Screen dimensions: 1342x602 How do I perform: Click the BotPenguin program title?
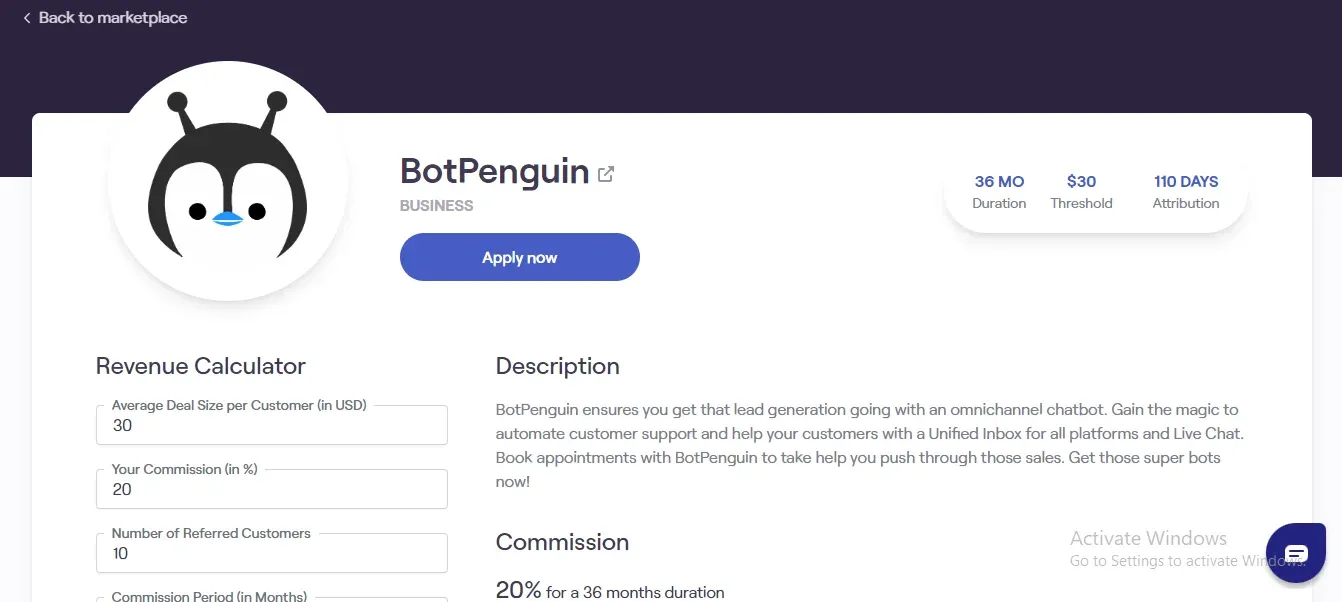[x=494, y=172]
